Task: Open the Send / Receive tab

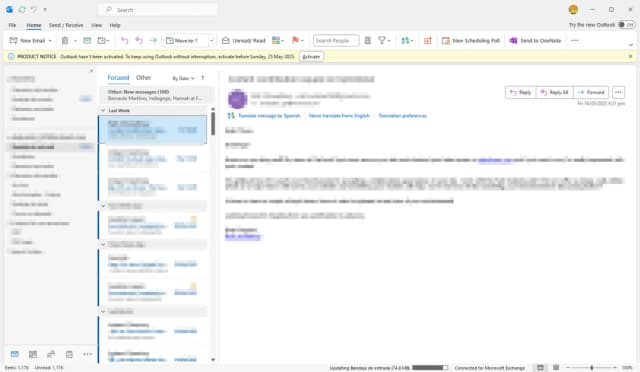Action: click(66, 25)
